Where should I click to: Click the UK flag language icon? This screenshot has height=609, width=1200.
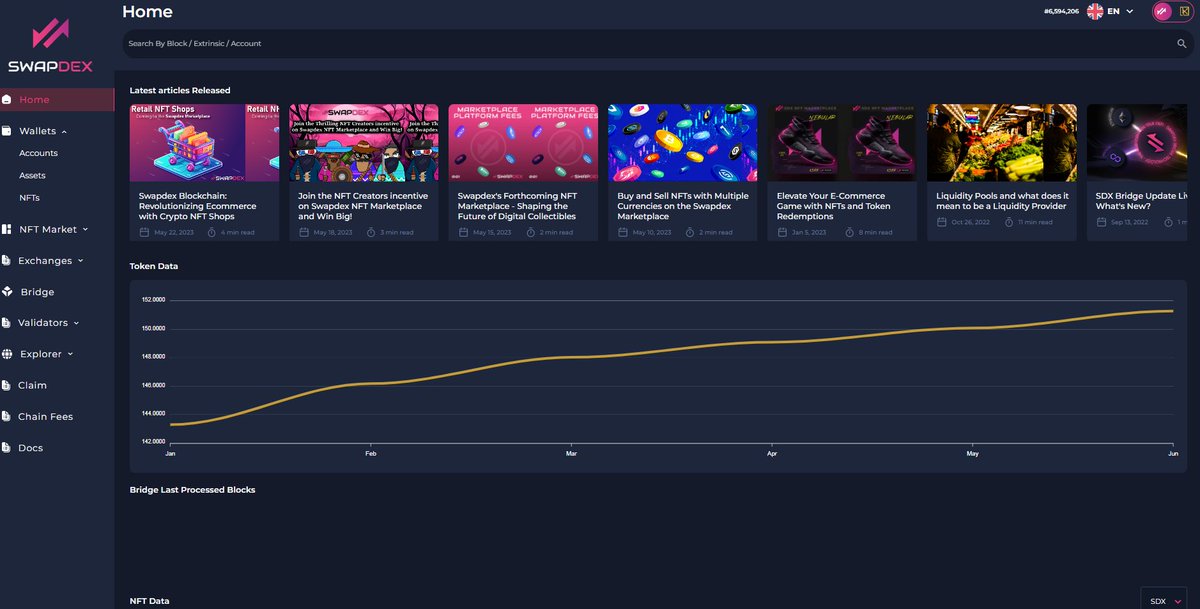[x=1095, y=11]
